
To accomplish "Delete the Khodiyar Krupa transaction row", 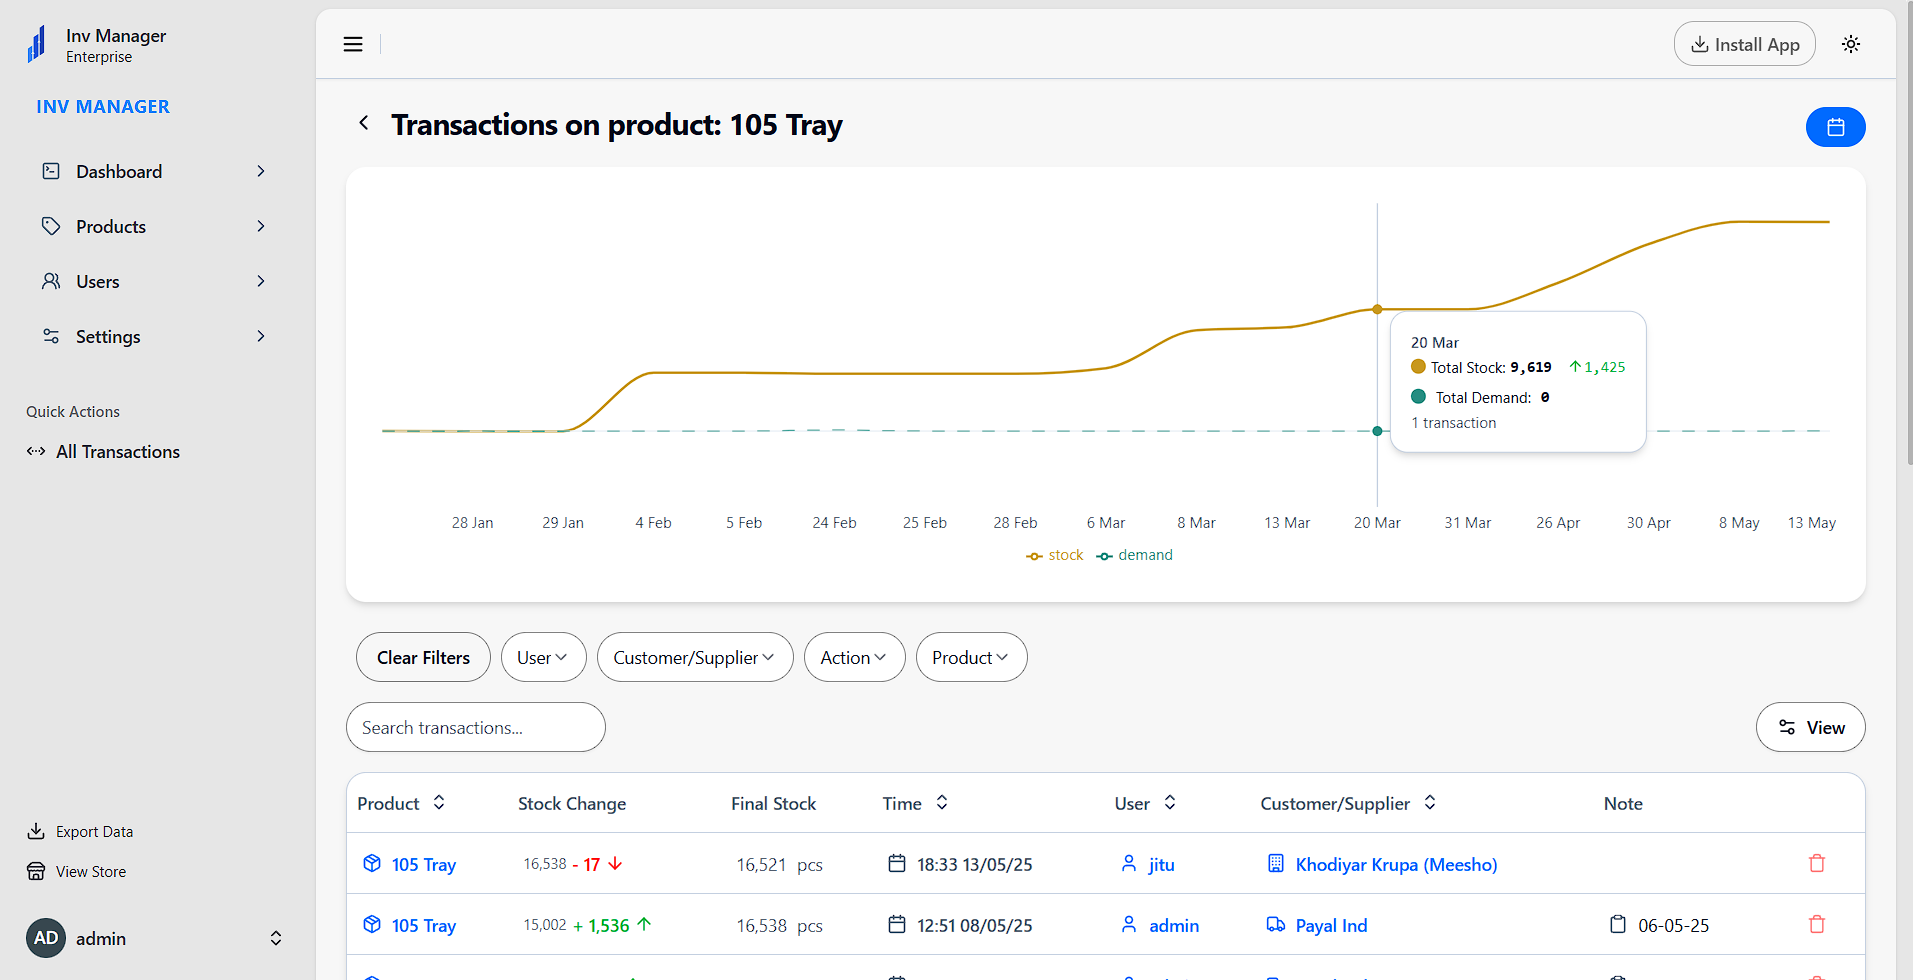I will click(x=1817, y=864).
